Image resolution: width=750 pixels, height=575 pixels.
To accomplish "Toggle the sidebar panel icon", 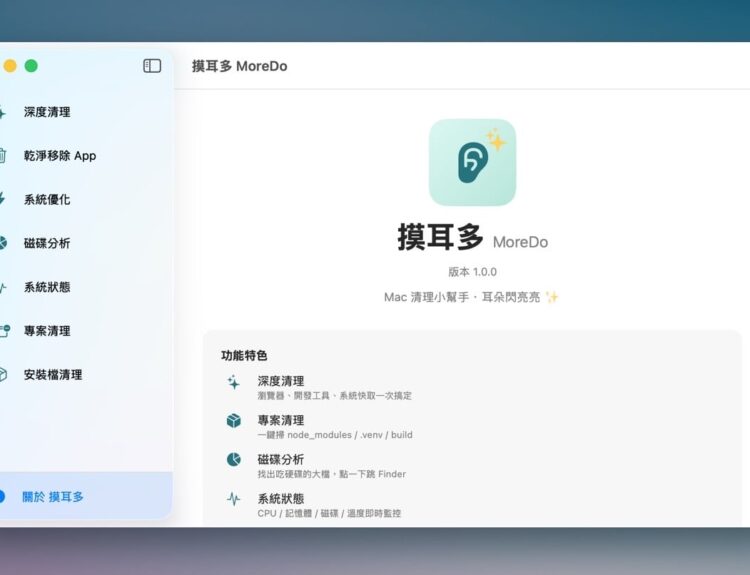I will click(152, 66).
